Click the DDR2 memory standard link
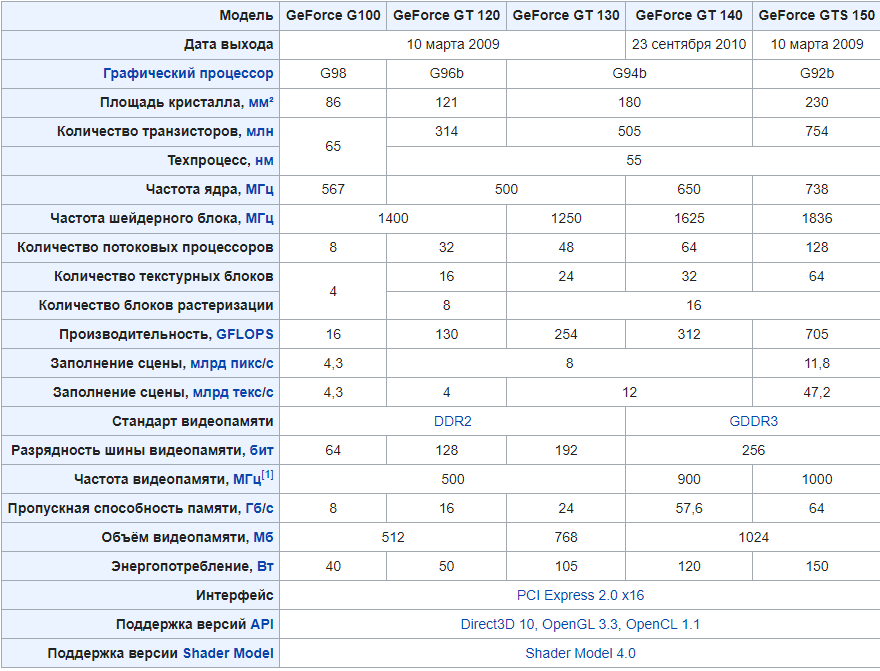The image size is (880, 671). pos(452,421)
